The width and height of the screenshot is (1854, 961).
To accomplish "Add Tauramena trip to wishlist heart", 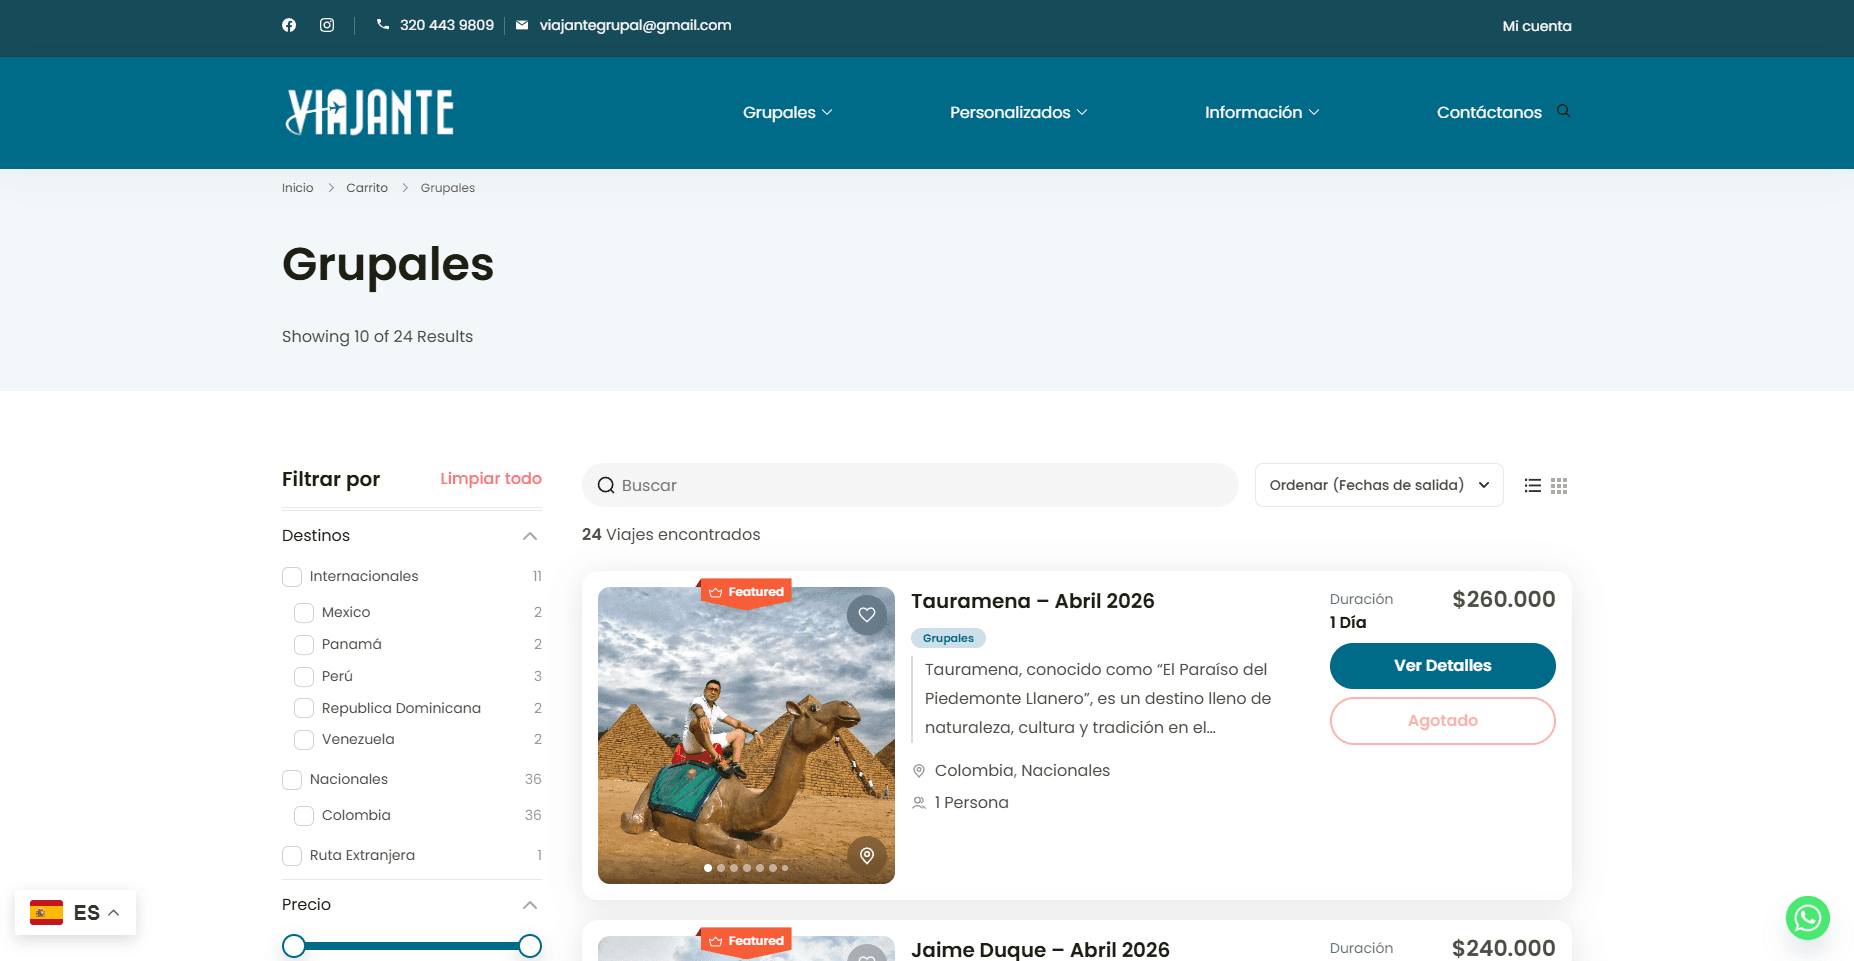I will (x=867, y=615).
